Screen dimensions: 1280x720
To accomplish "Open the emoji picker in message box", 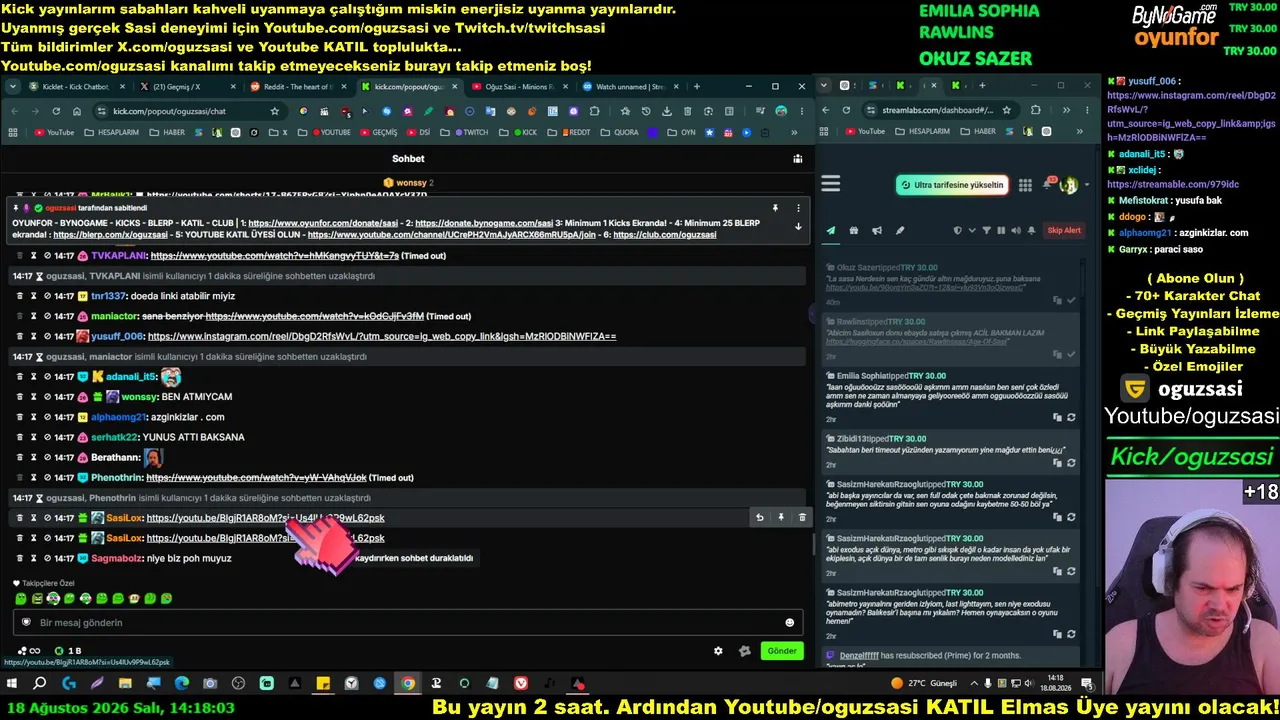I will coord(789,623).
